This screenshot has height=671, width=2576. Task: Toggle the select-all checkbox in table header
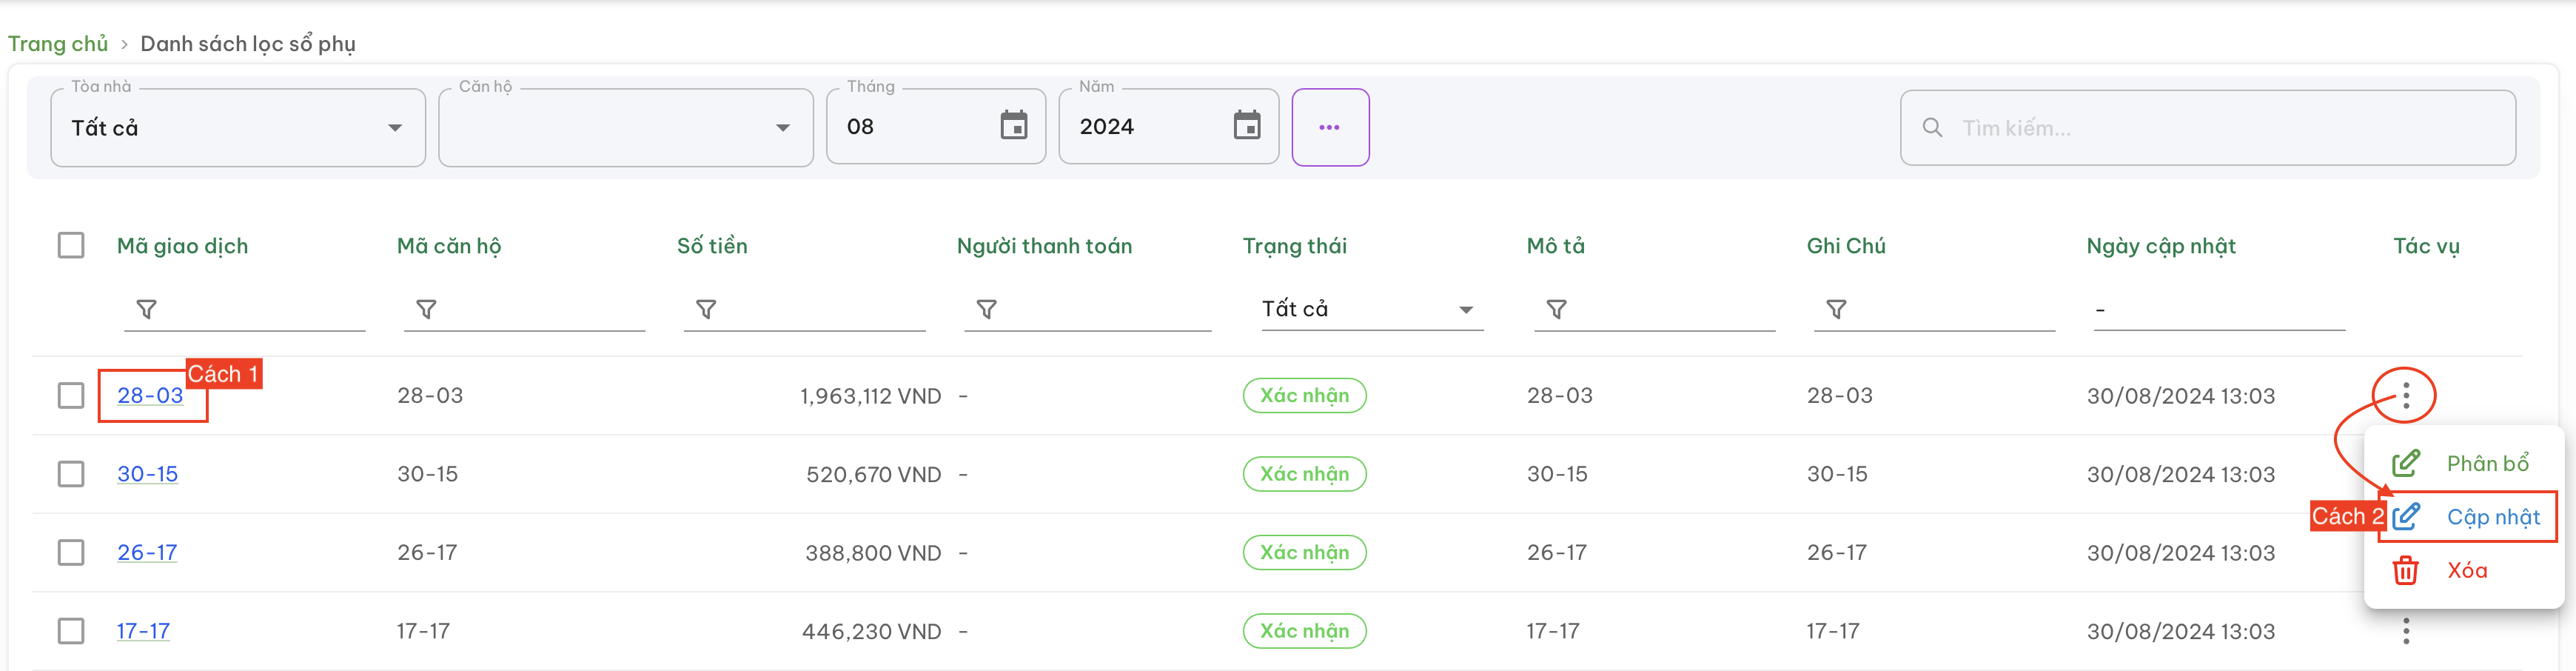71,245
